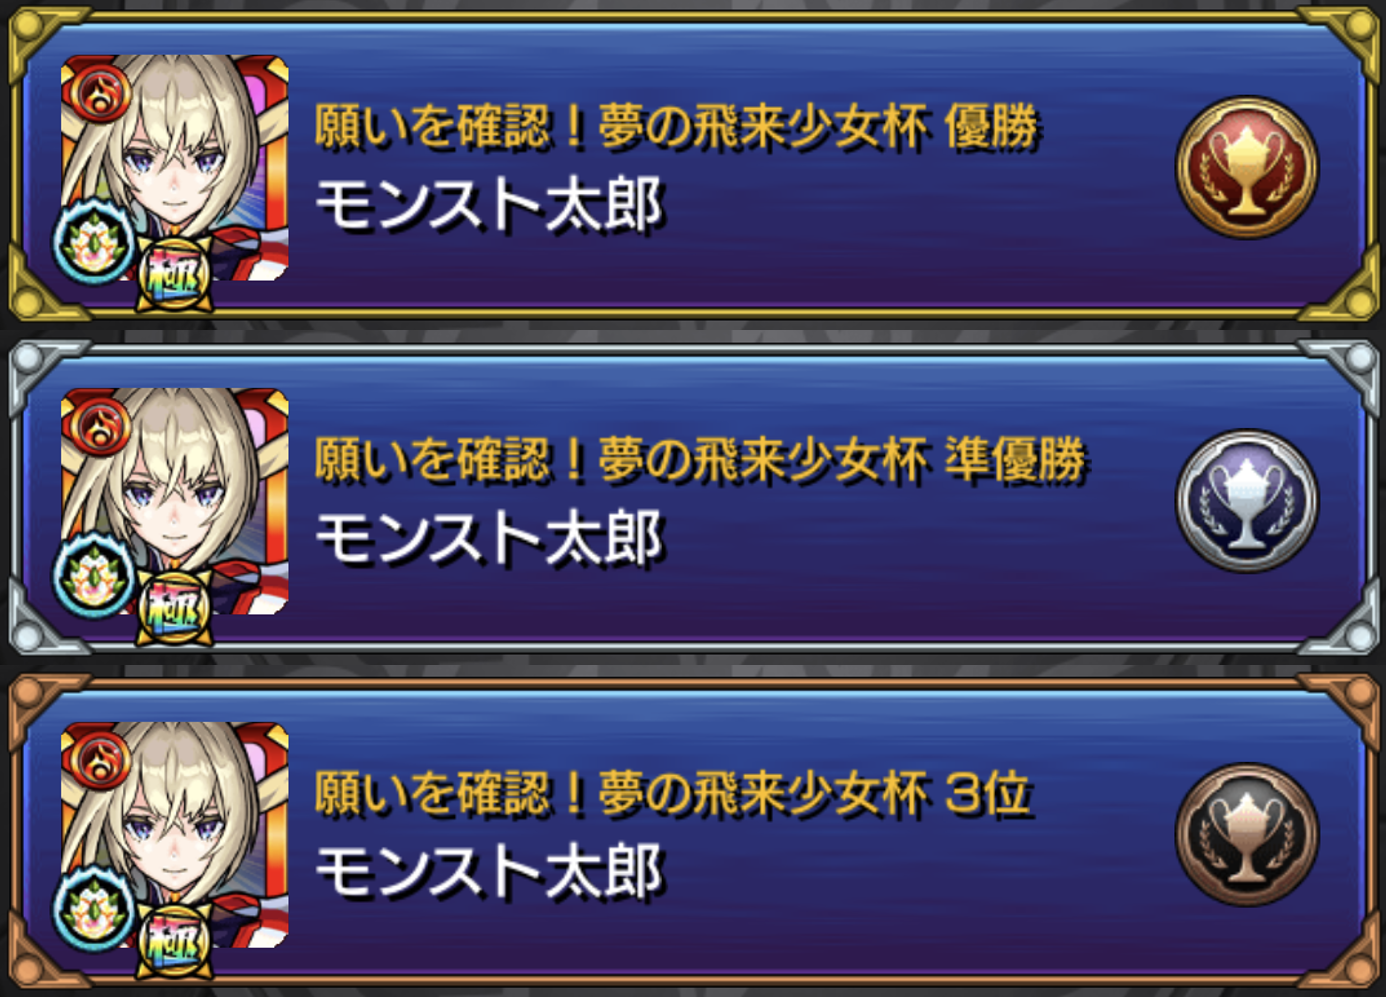Image resolution: width=1386 pixels, height=997 pixels.
Task: Select character portrait in the 準優勝 banner
Action: click(175, 502)
